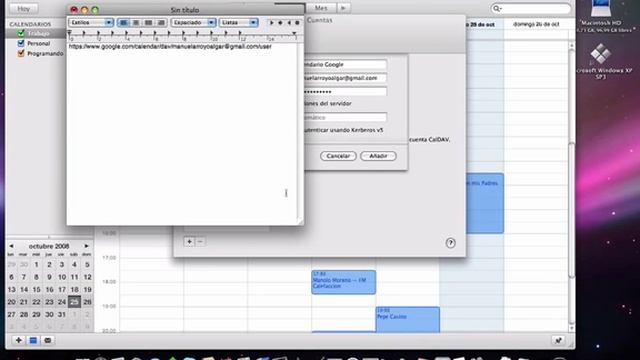640x360 pixels.
Task: Add account with the plus button in Cuentas
Action: tap(189, 242)
